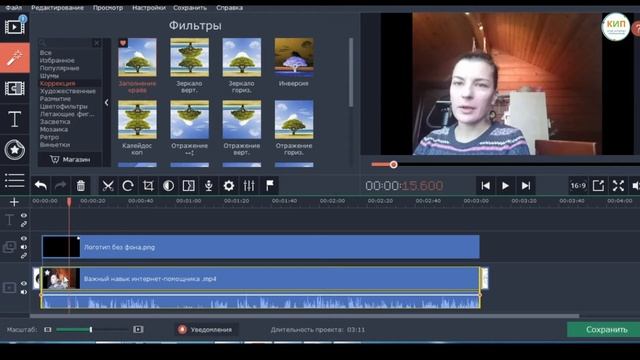Select the Filters magic wand tab

click(15, 58)
